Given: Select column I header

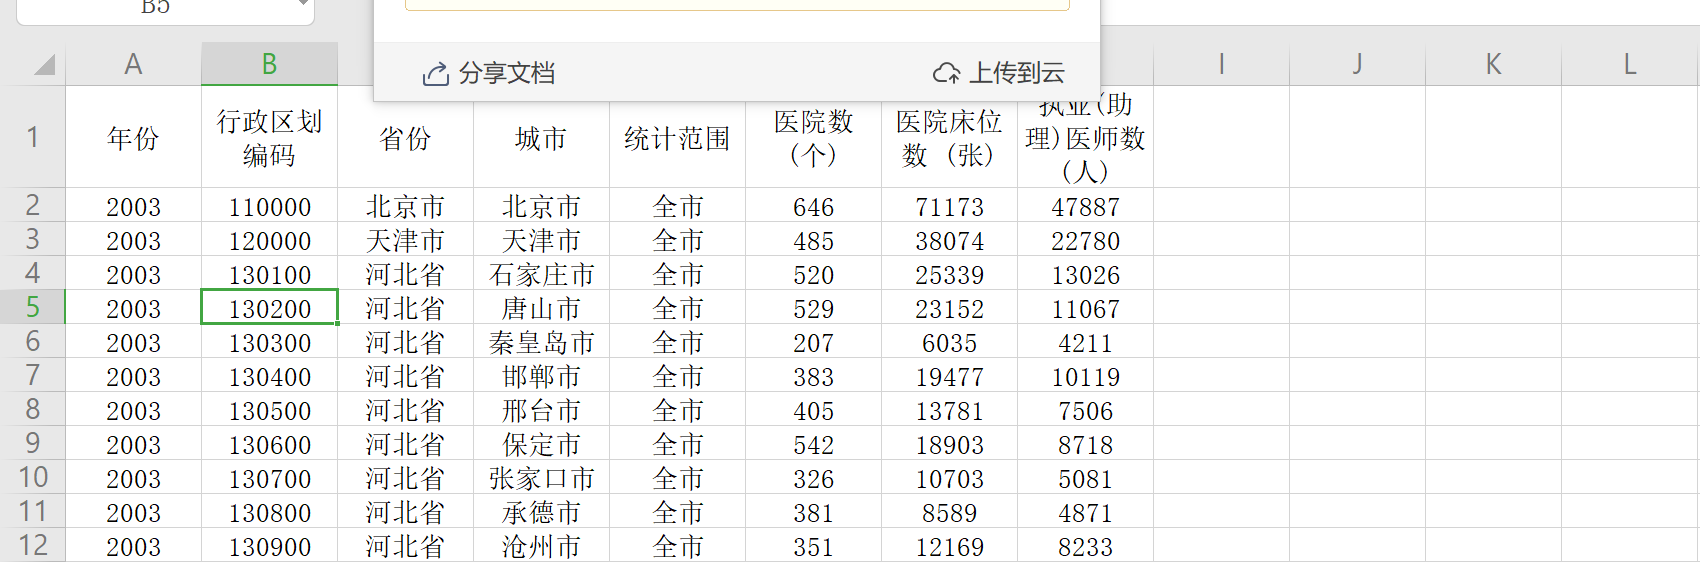Looking at the screenshot, I should [x=1221, y=65].
